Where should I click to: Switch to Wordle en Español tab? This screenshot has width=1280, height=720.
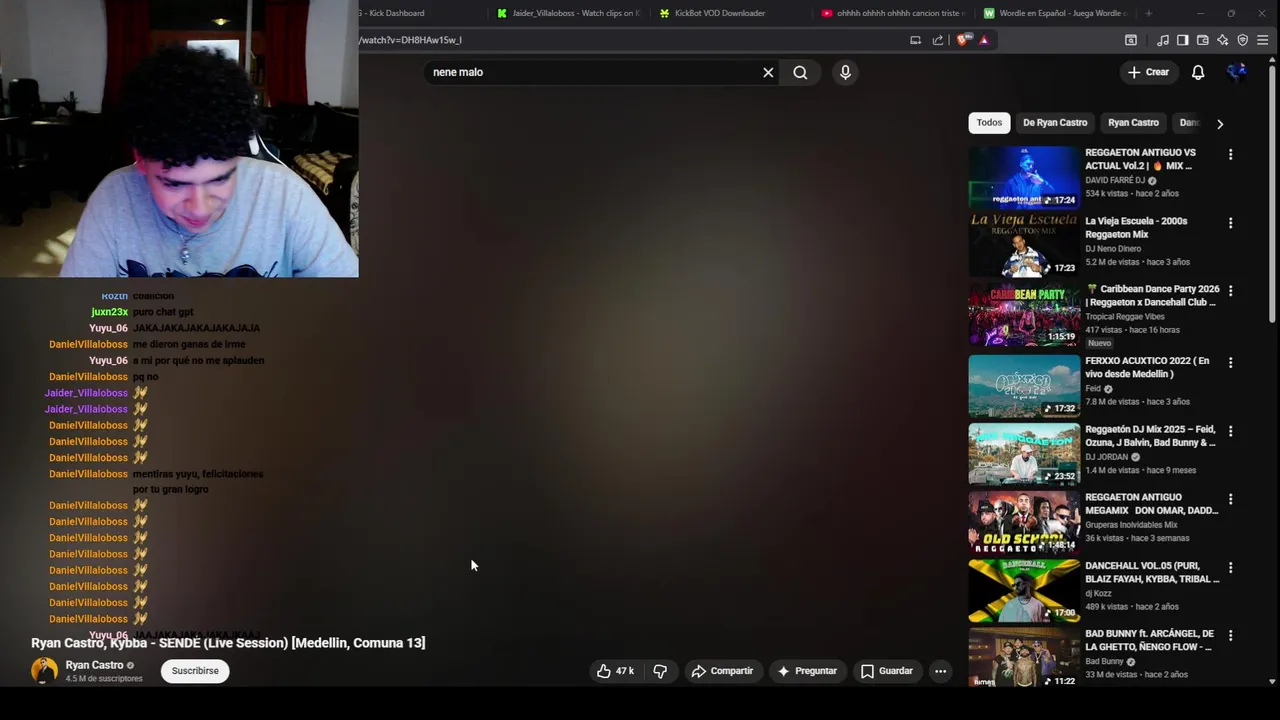(x=1056, y=13)
